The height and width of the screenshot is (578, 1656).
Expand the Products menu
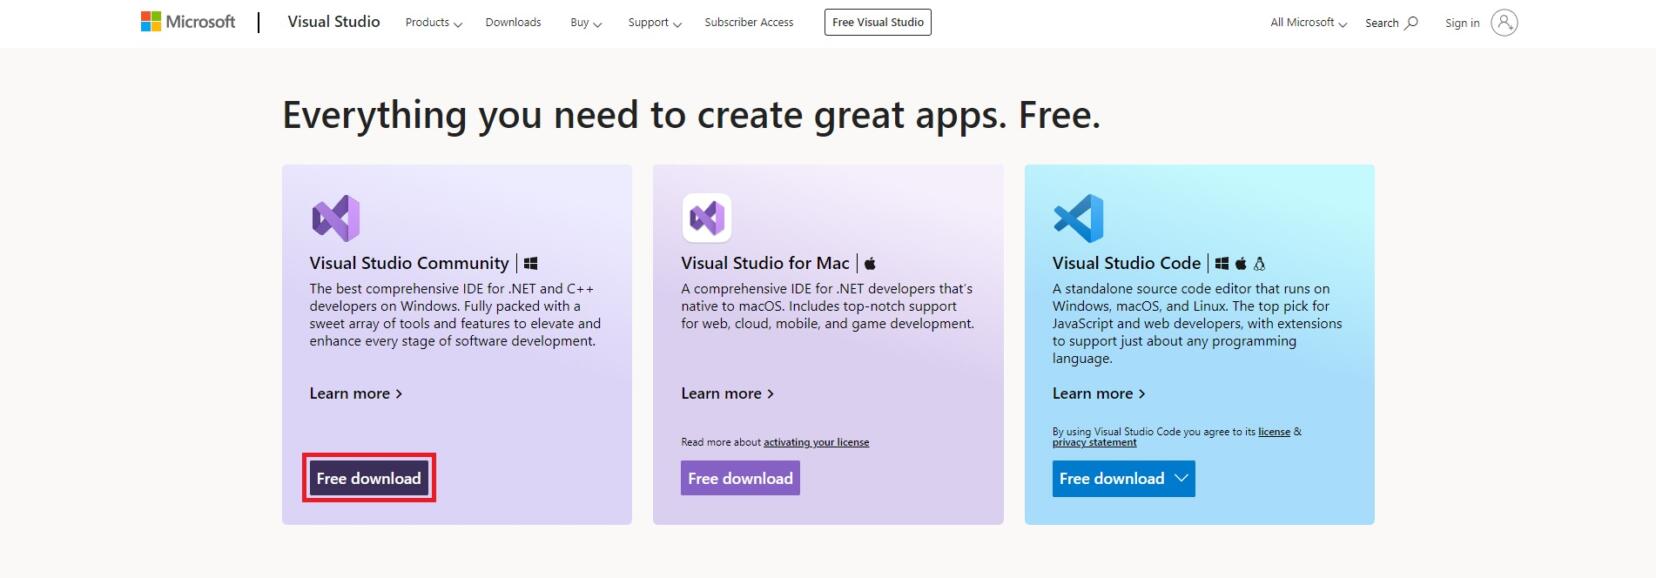(433, 23)
